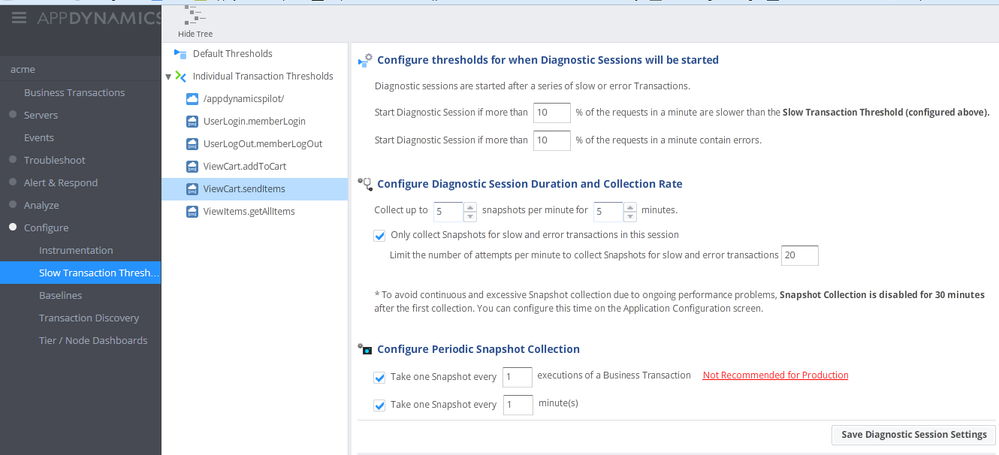
Task: Click icon beside ViewItems.getAllItems
Action: pyautogui.click(x=192, y=212)
